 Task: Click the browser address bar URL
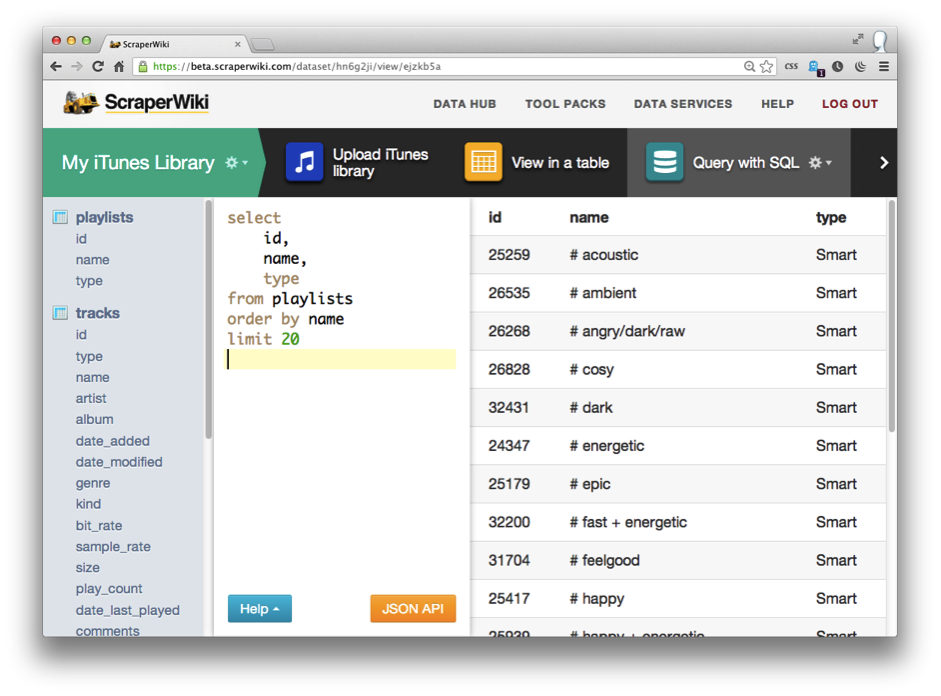click(296, 67)
